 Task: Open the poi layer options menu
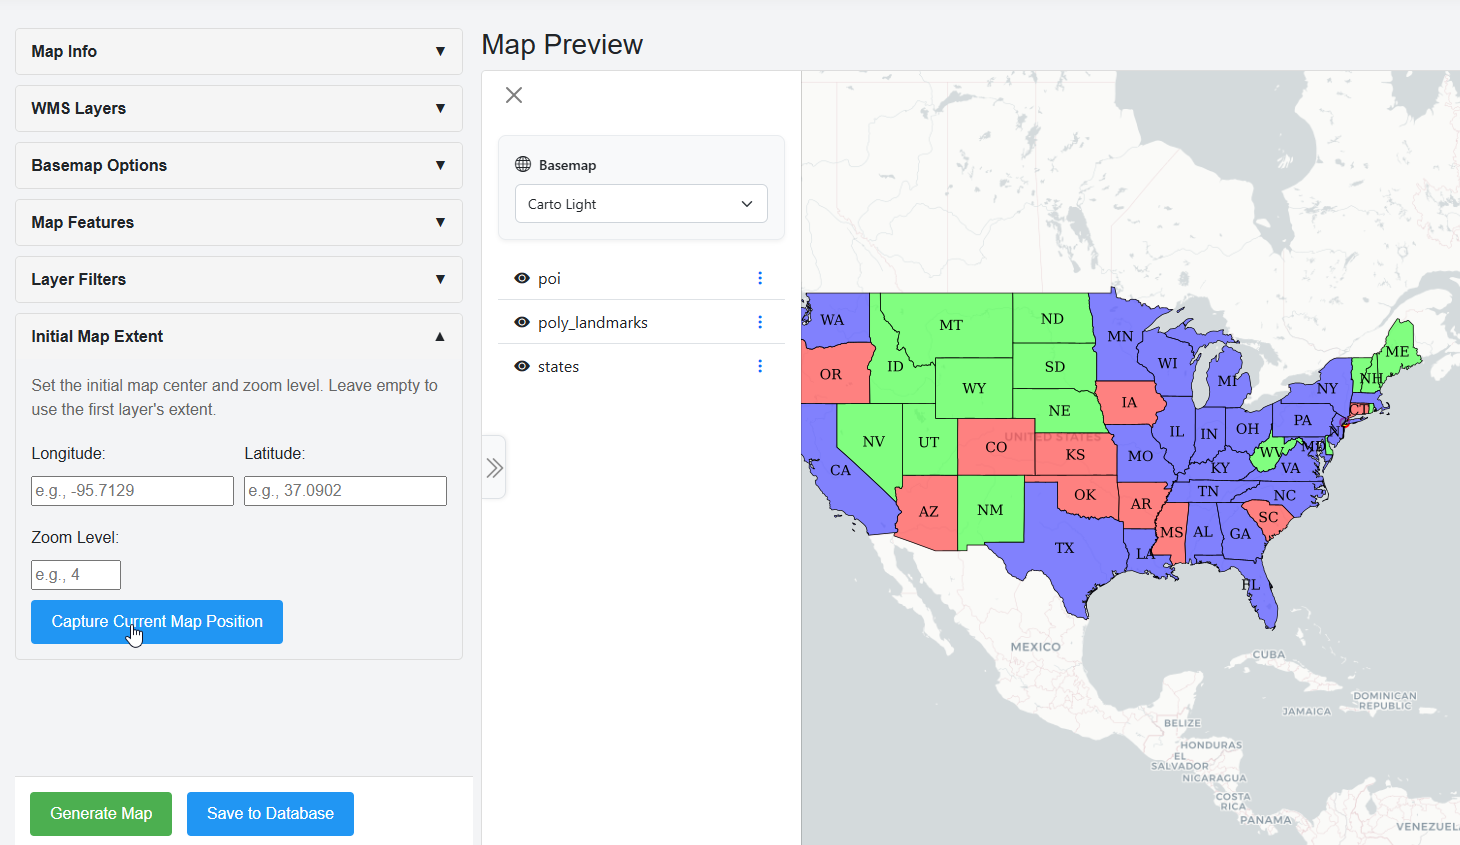[760, 278]
